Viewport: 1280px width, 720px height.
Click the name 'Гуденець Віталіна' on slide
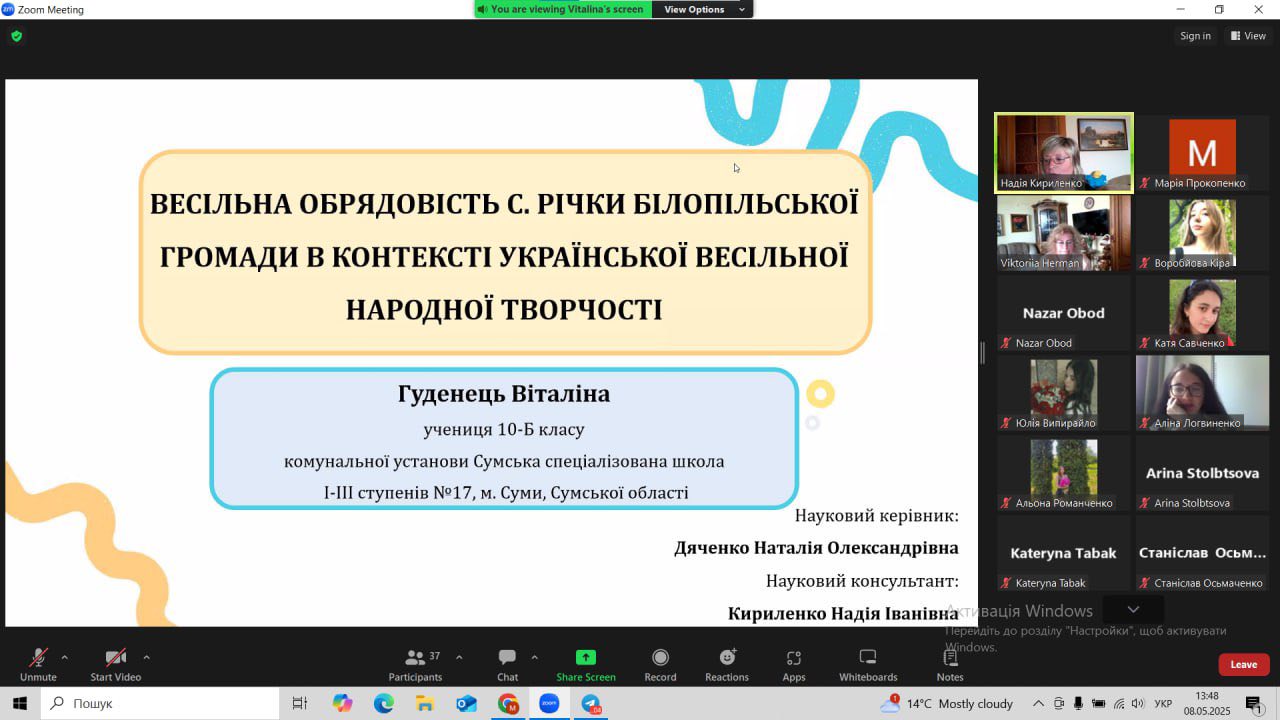point(504,394)
